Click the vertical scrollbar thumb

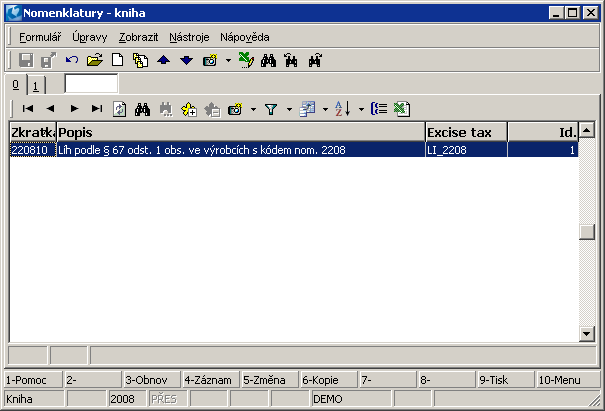pos(586,232)
